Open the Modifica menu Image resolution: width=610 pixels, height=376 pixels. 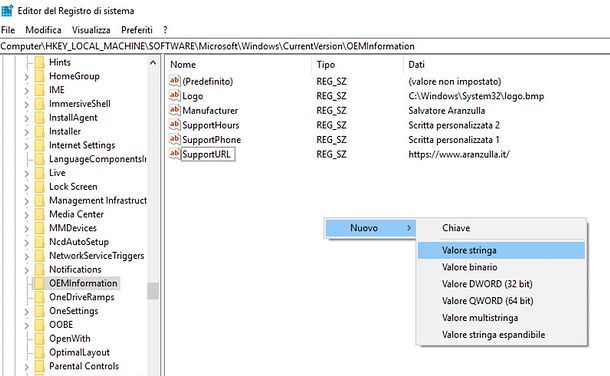(x=43, y=30)
